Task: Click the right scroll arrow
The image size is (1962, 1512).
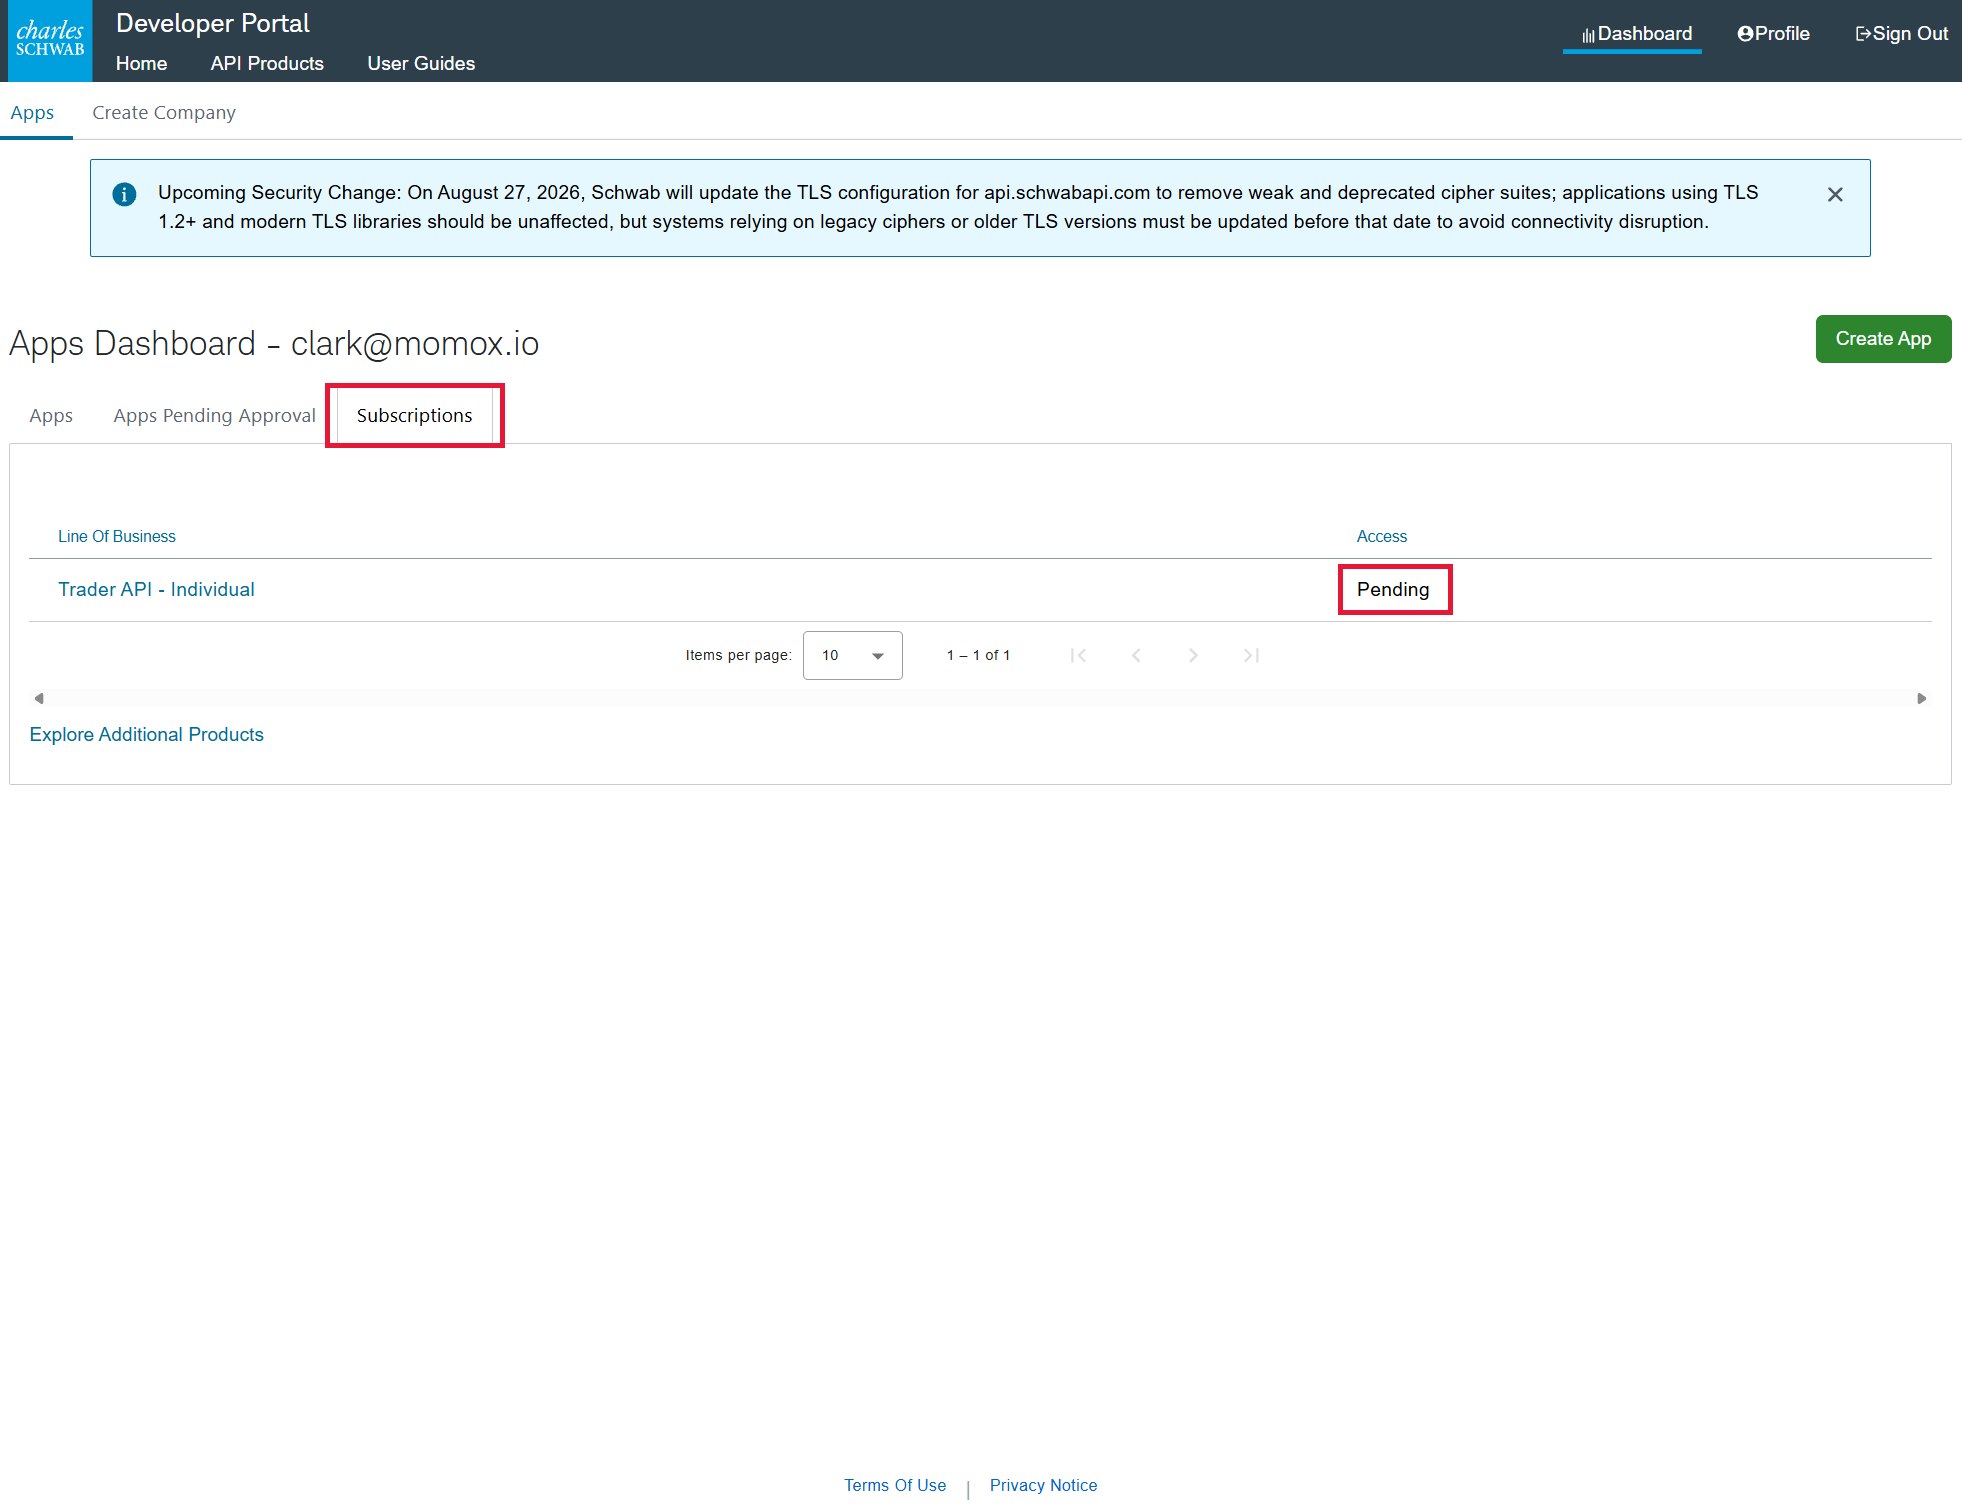Action: point(1921,698)
